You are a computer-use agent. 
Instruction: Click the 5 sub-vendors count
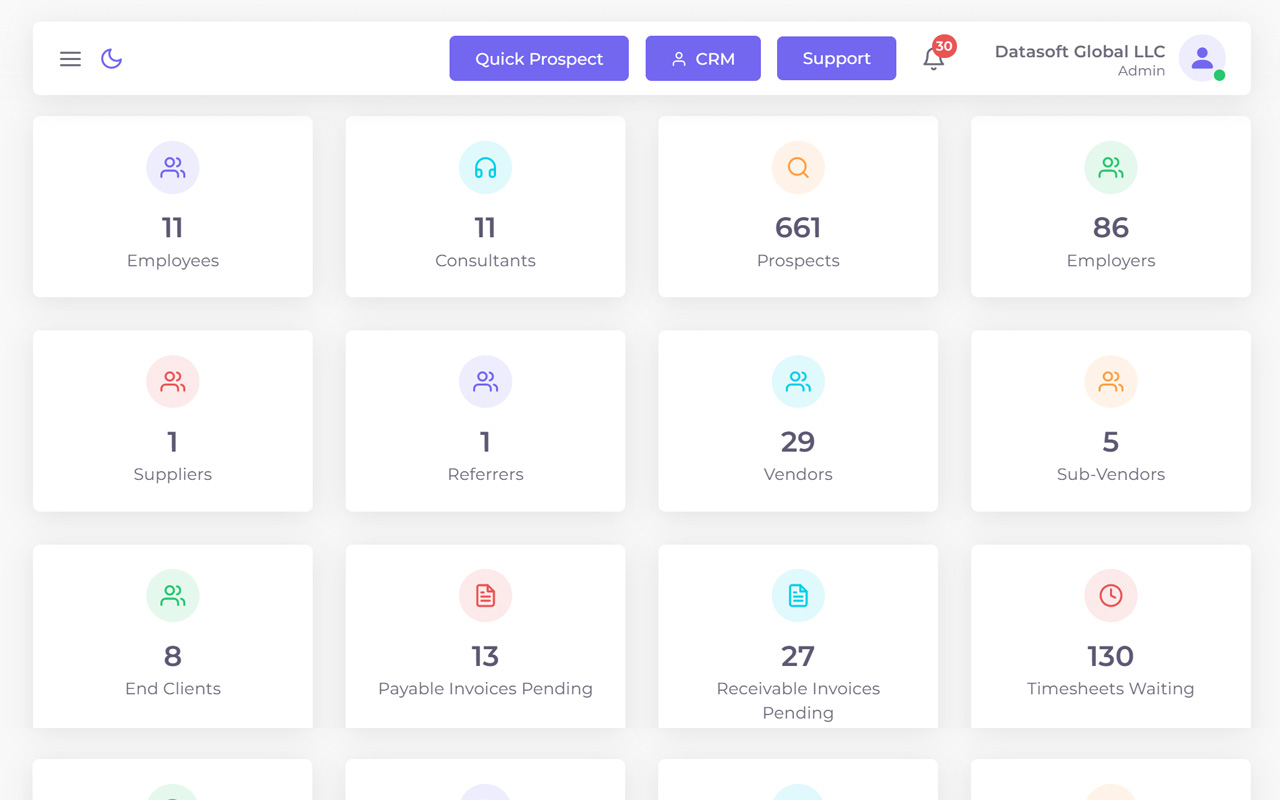coord(1111,442)
